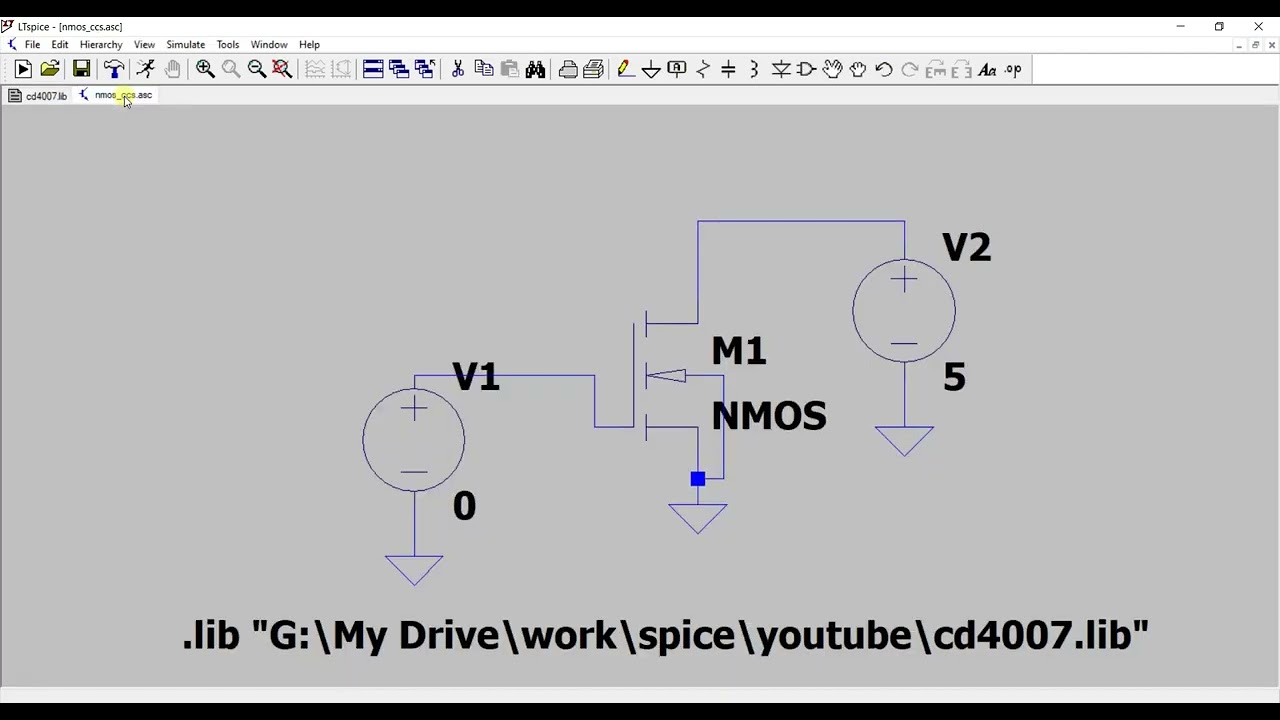The image size is (1280, 720).
Task: Zoom out with the minus magnifier
Action: 257,69
